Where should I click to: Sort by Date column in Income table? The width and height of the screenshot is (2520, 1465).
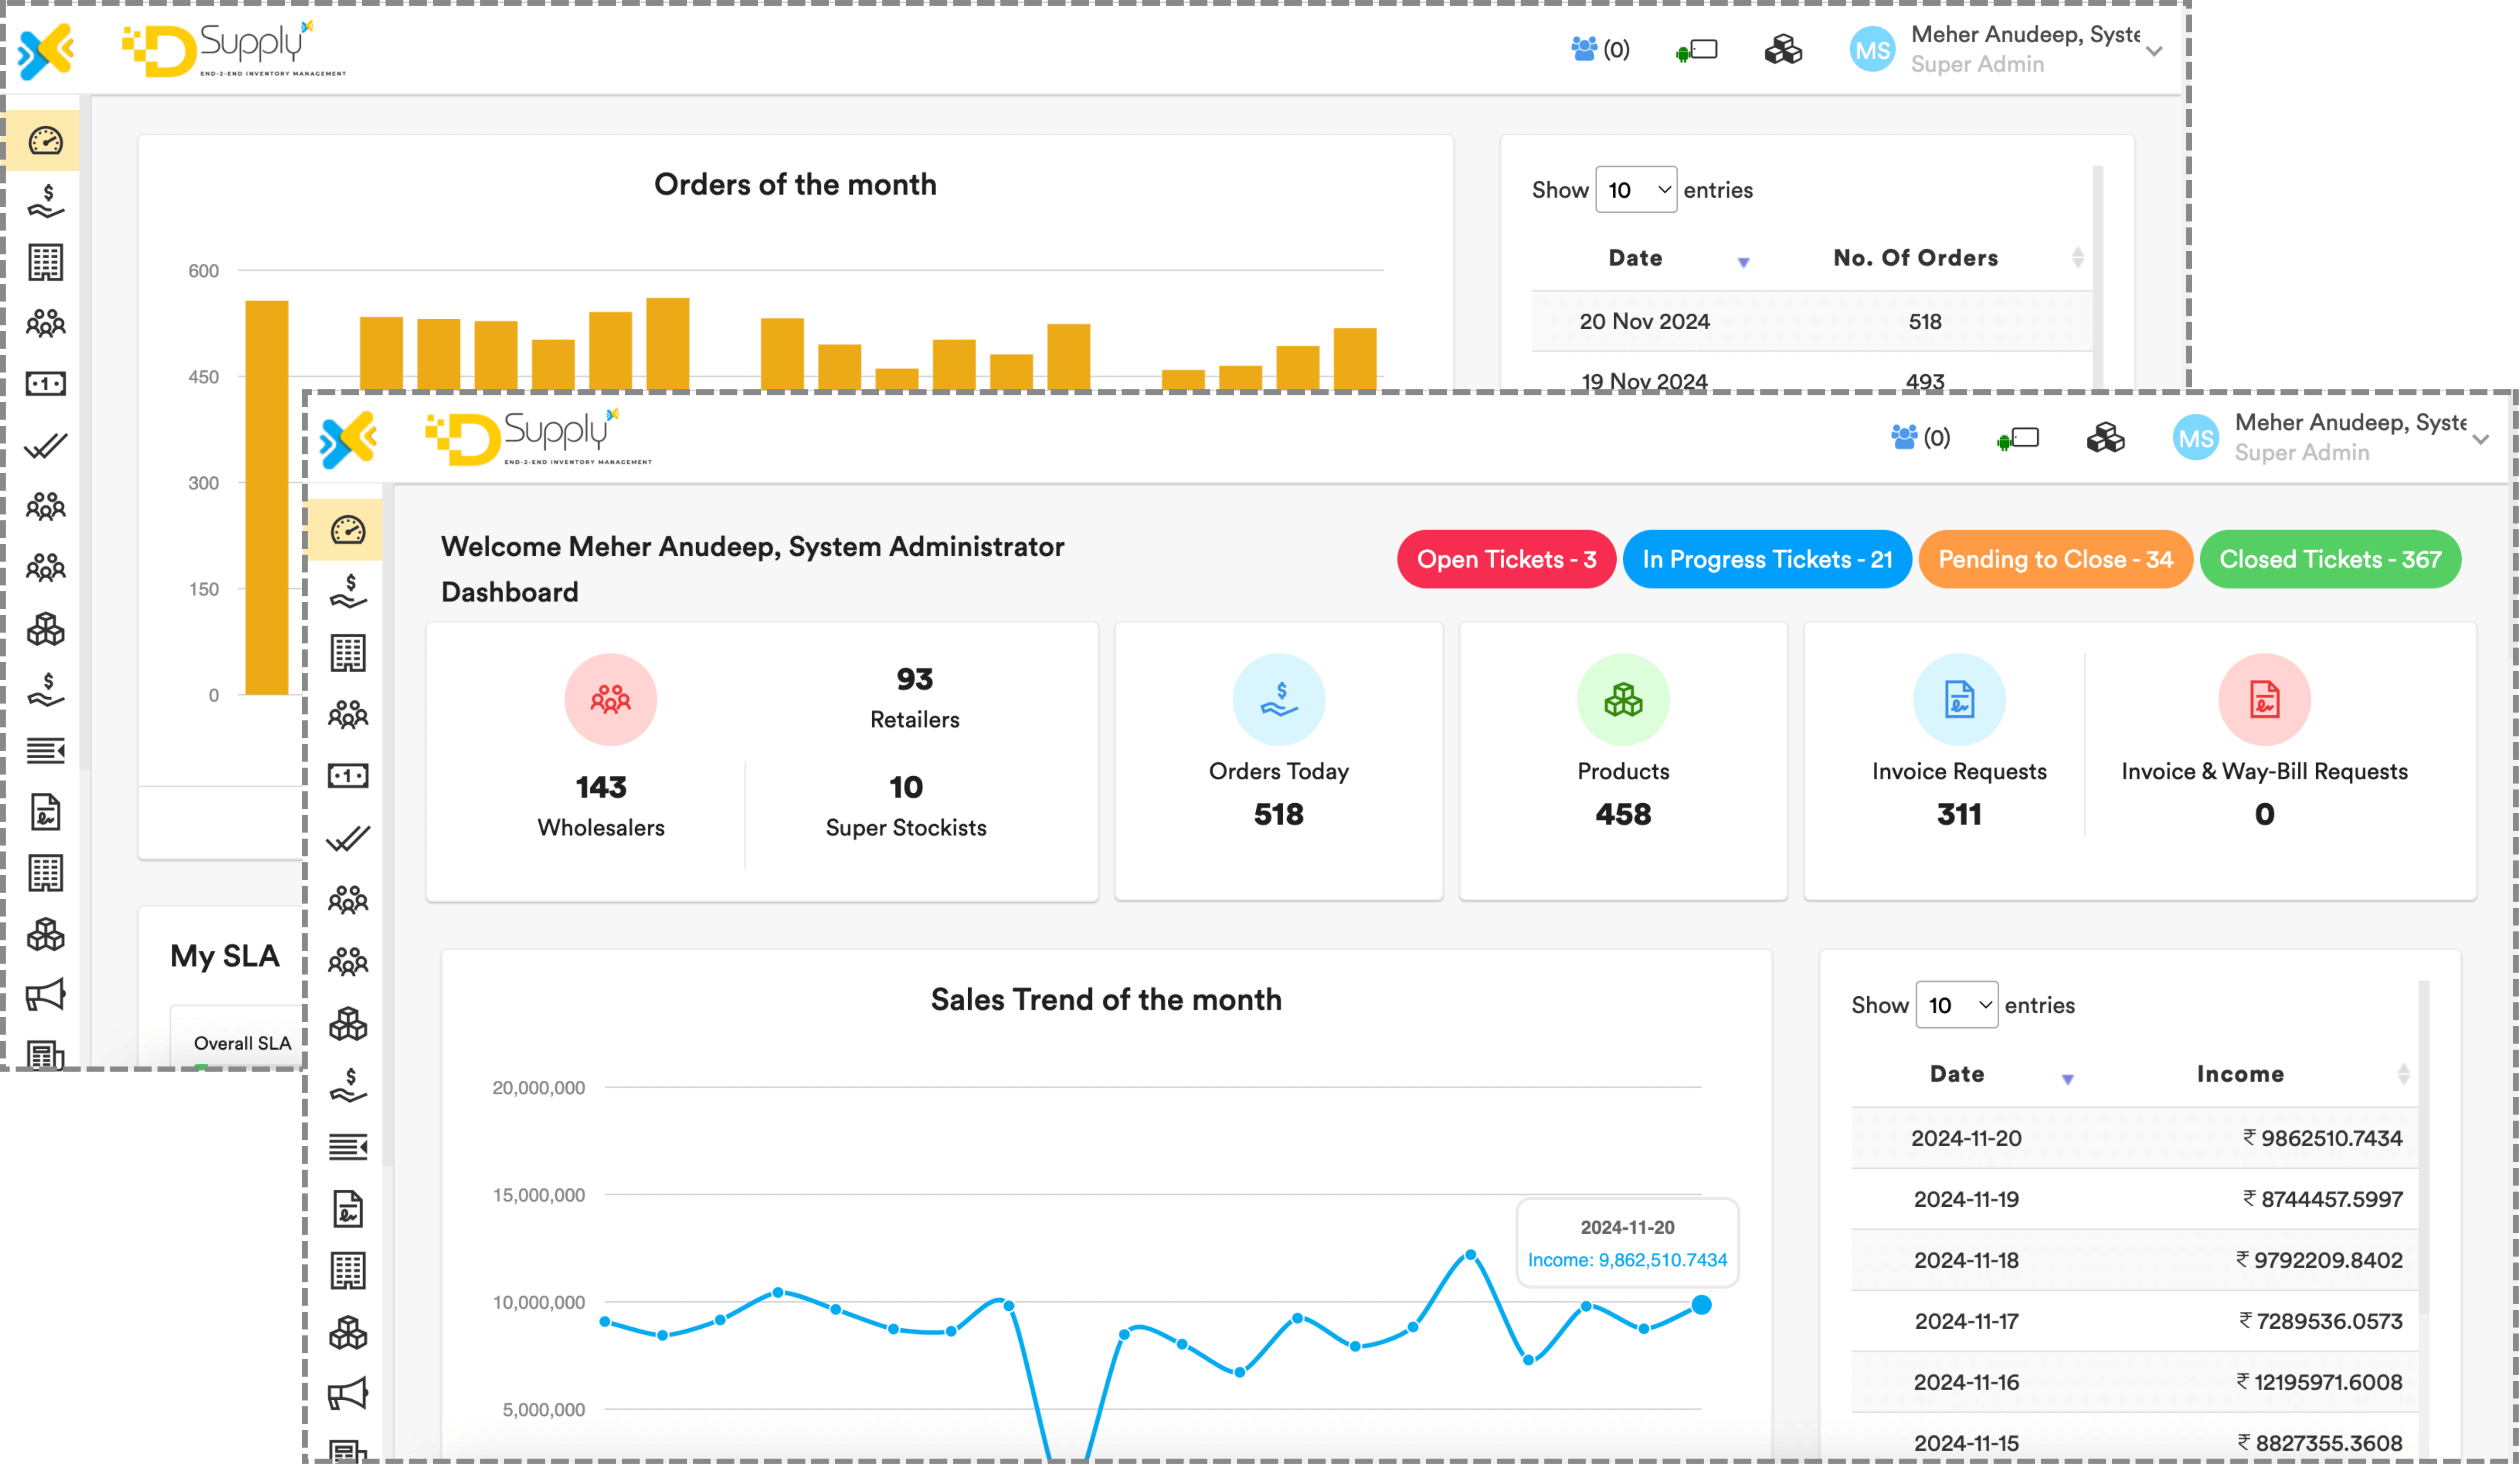coord(1957,1074)
